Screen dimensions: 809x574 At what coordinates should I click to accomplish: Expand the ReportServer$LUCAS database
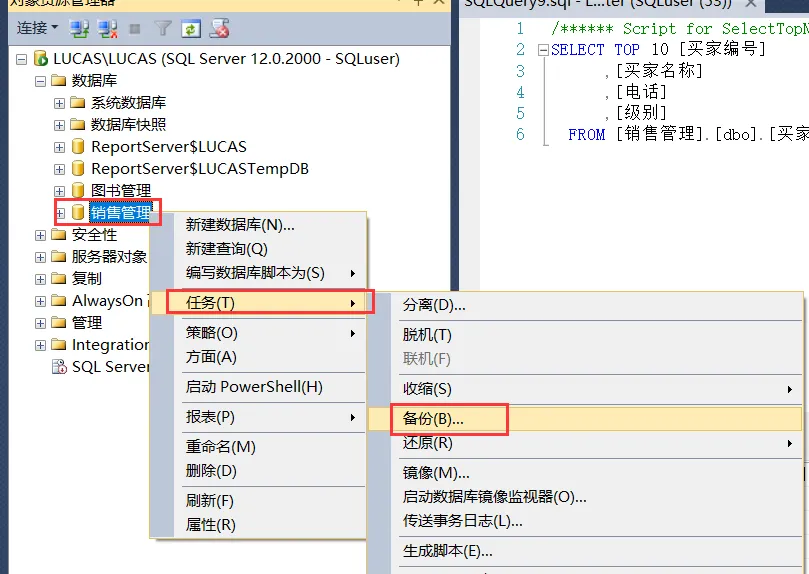(59, 147)
